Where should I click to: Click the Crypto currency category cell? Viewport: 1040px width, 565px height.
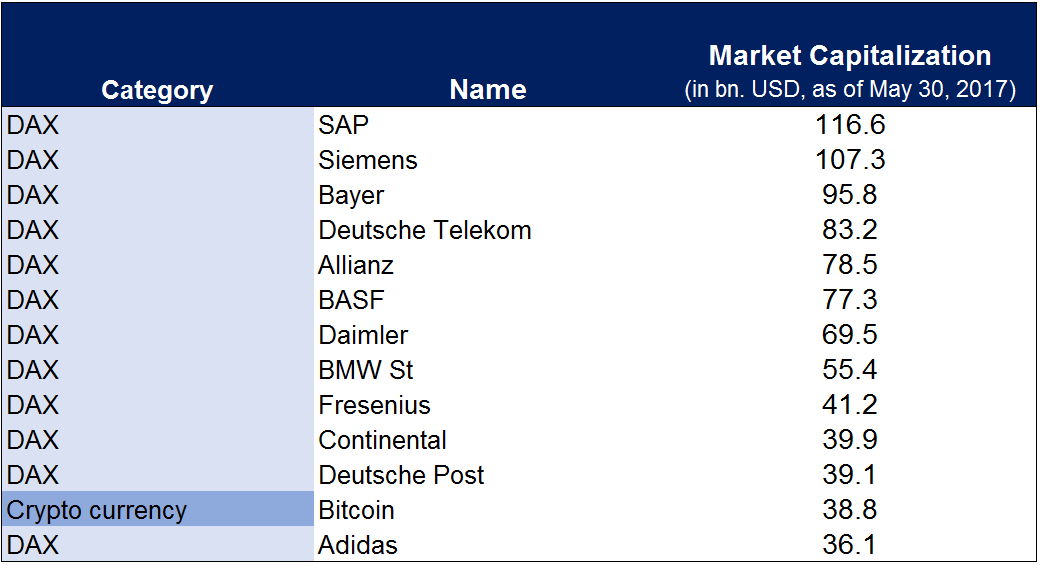coord(97,510)
